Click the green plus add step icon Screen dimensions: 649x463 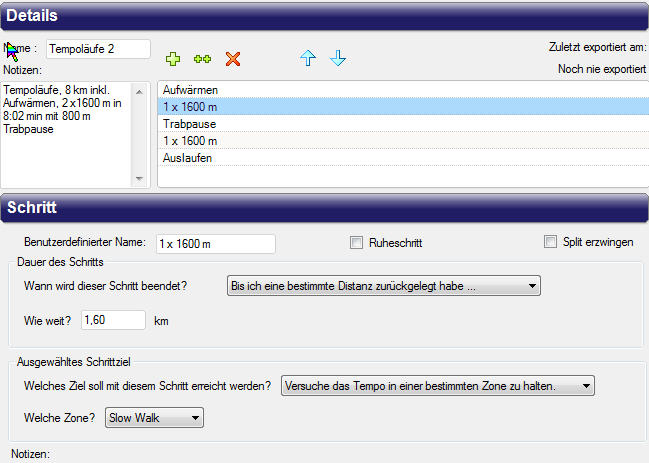pos(171,59)
